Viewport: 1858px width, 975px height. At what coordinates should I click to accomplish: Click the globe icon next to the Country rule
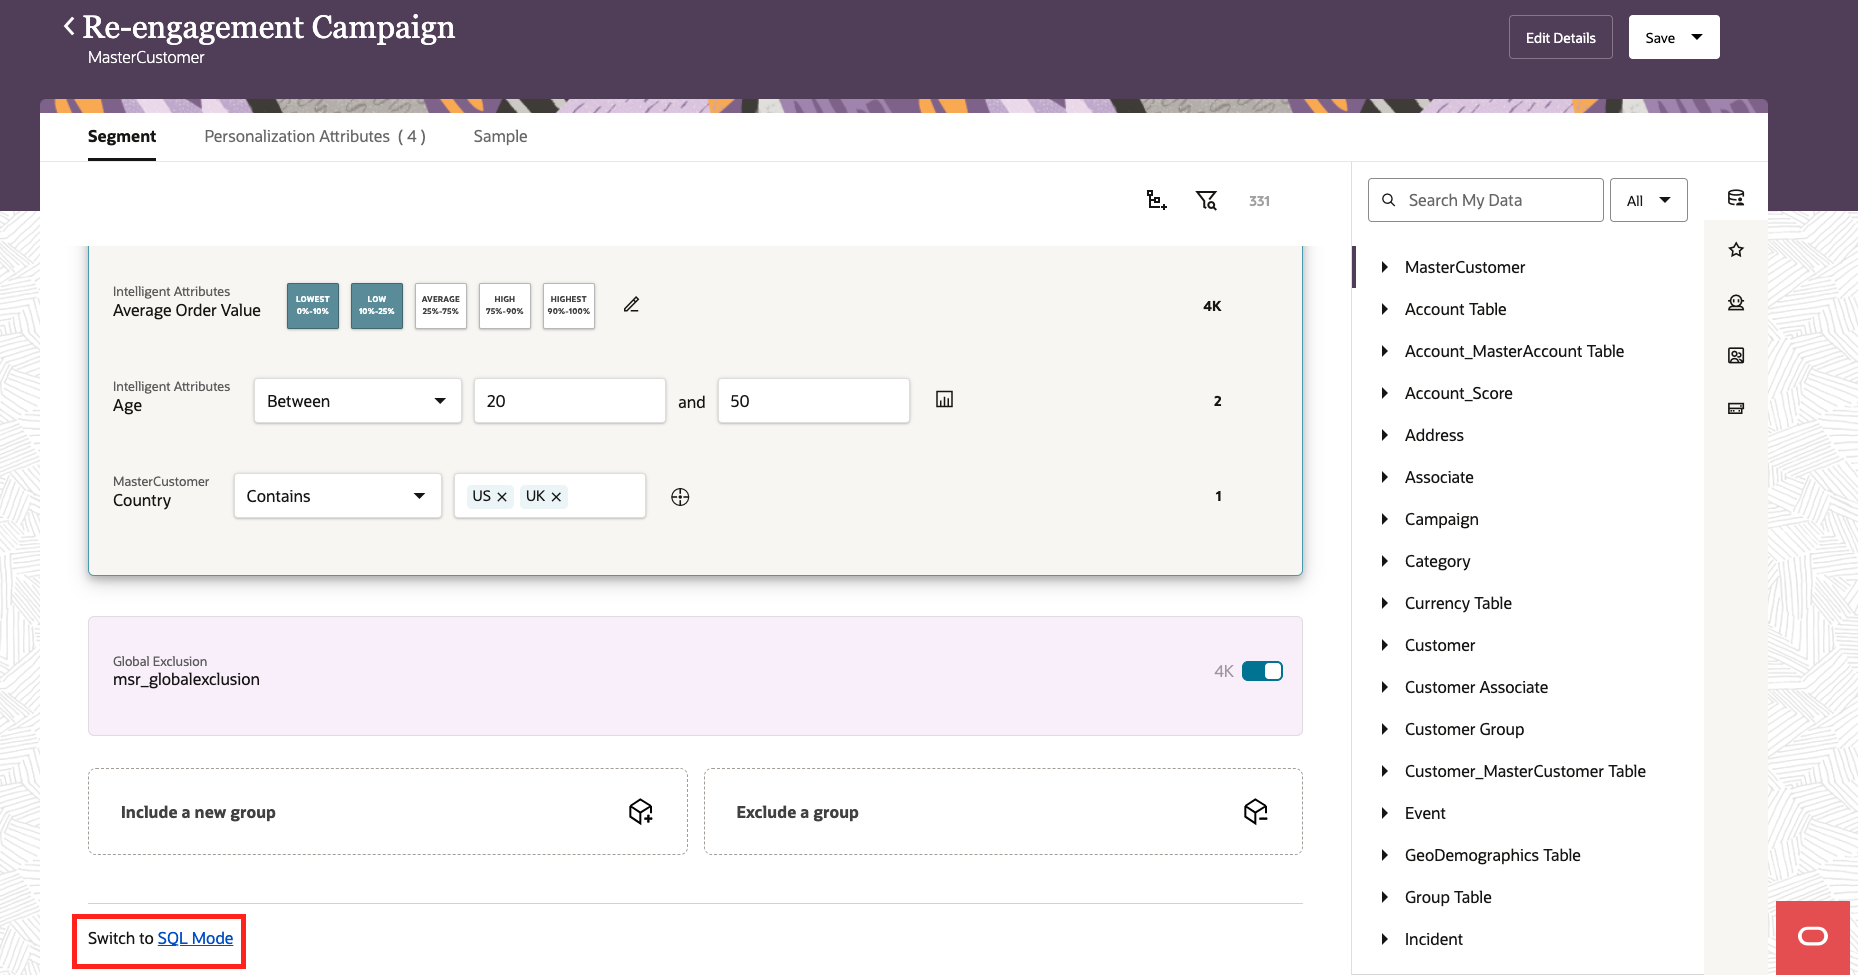pos(680,496)
